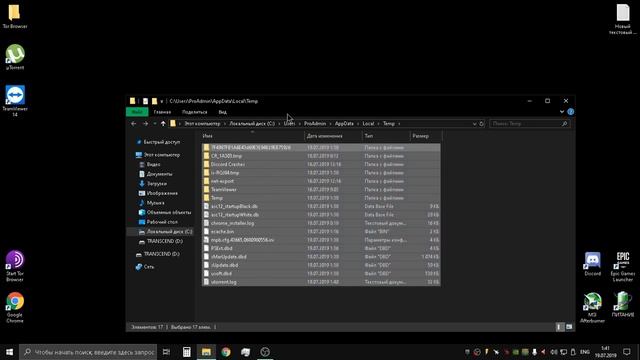Launch Discord from desktop shortcut

pyautogui.click(x=593, y=264)
